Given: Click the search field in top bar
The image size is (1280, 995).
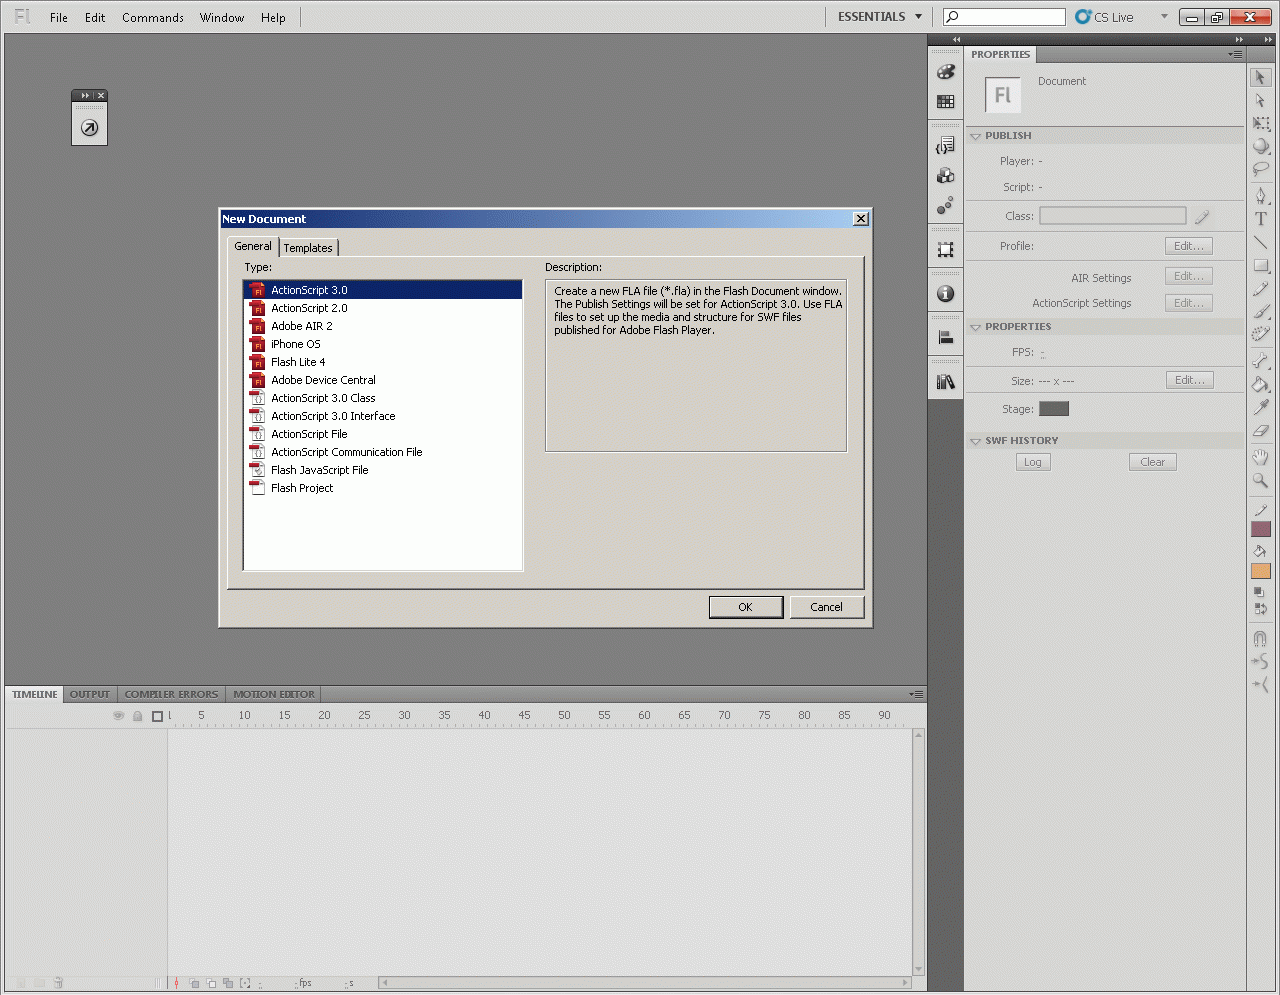Looking at the screenshot, I should coord(1004,17).
